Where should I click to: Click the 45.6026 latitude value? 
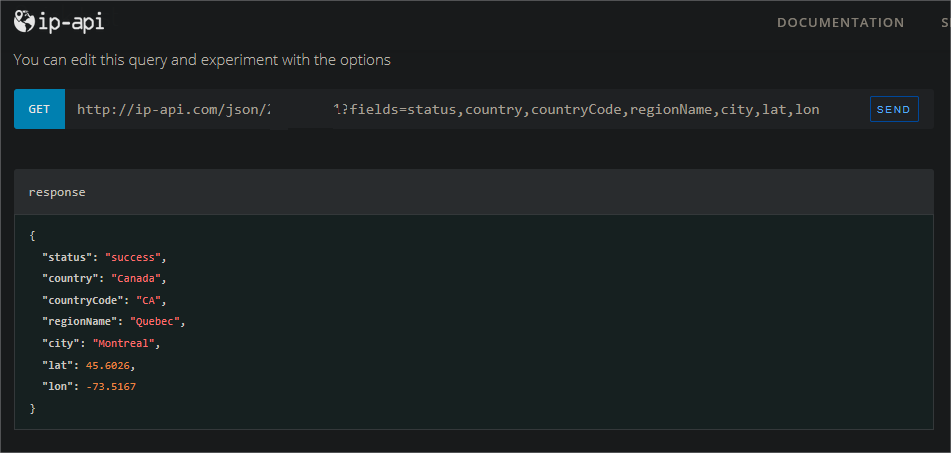click(109, 364)
